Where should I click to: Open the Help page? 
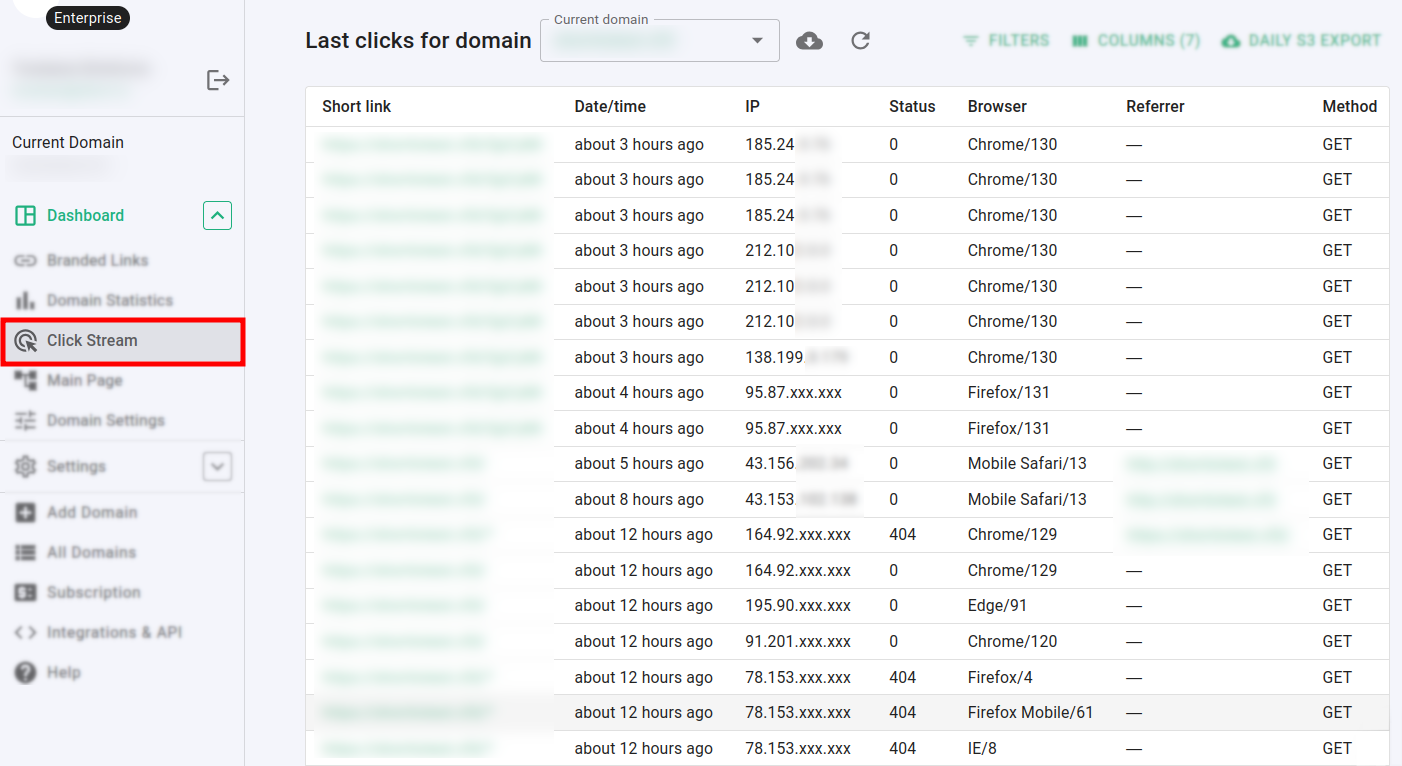pos(62,672)
